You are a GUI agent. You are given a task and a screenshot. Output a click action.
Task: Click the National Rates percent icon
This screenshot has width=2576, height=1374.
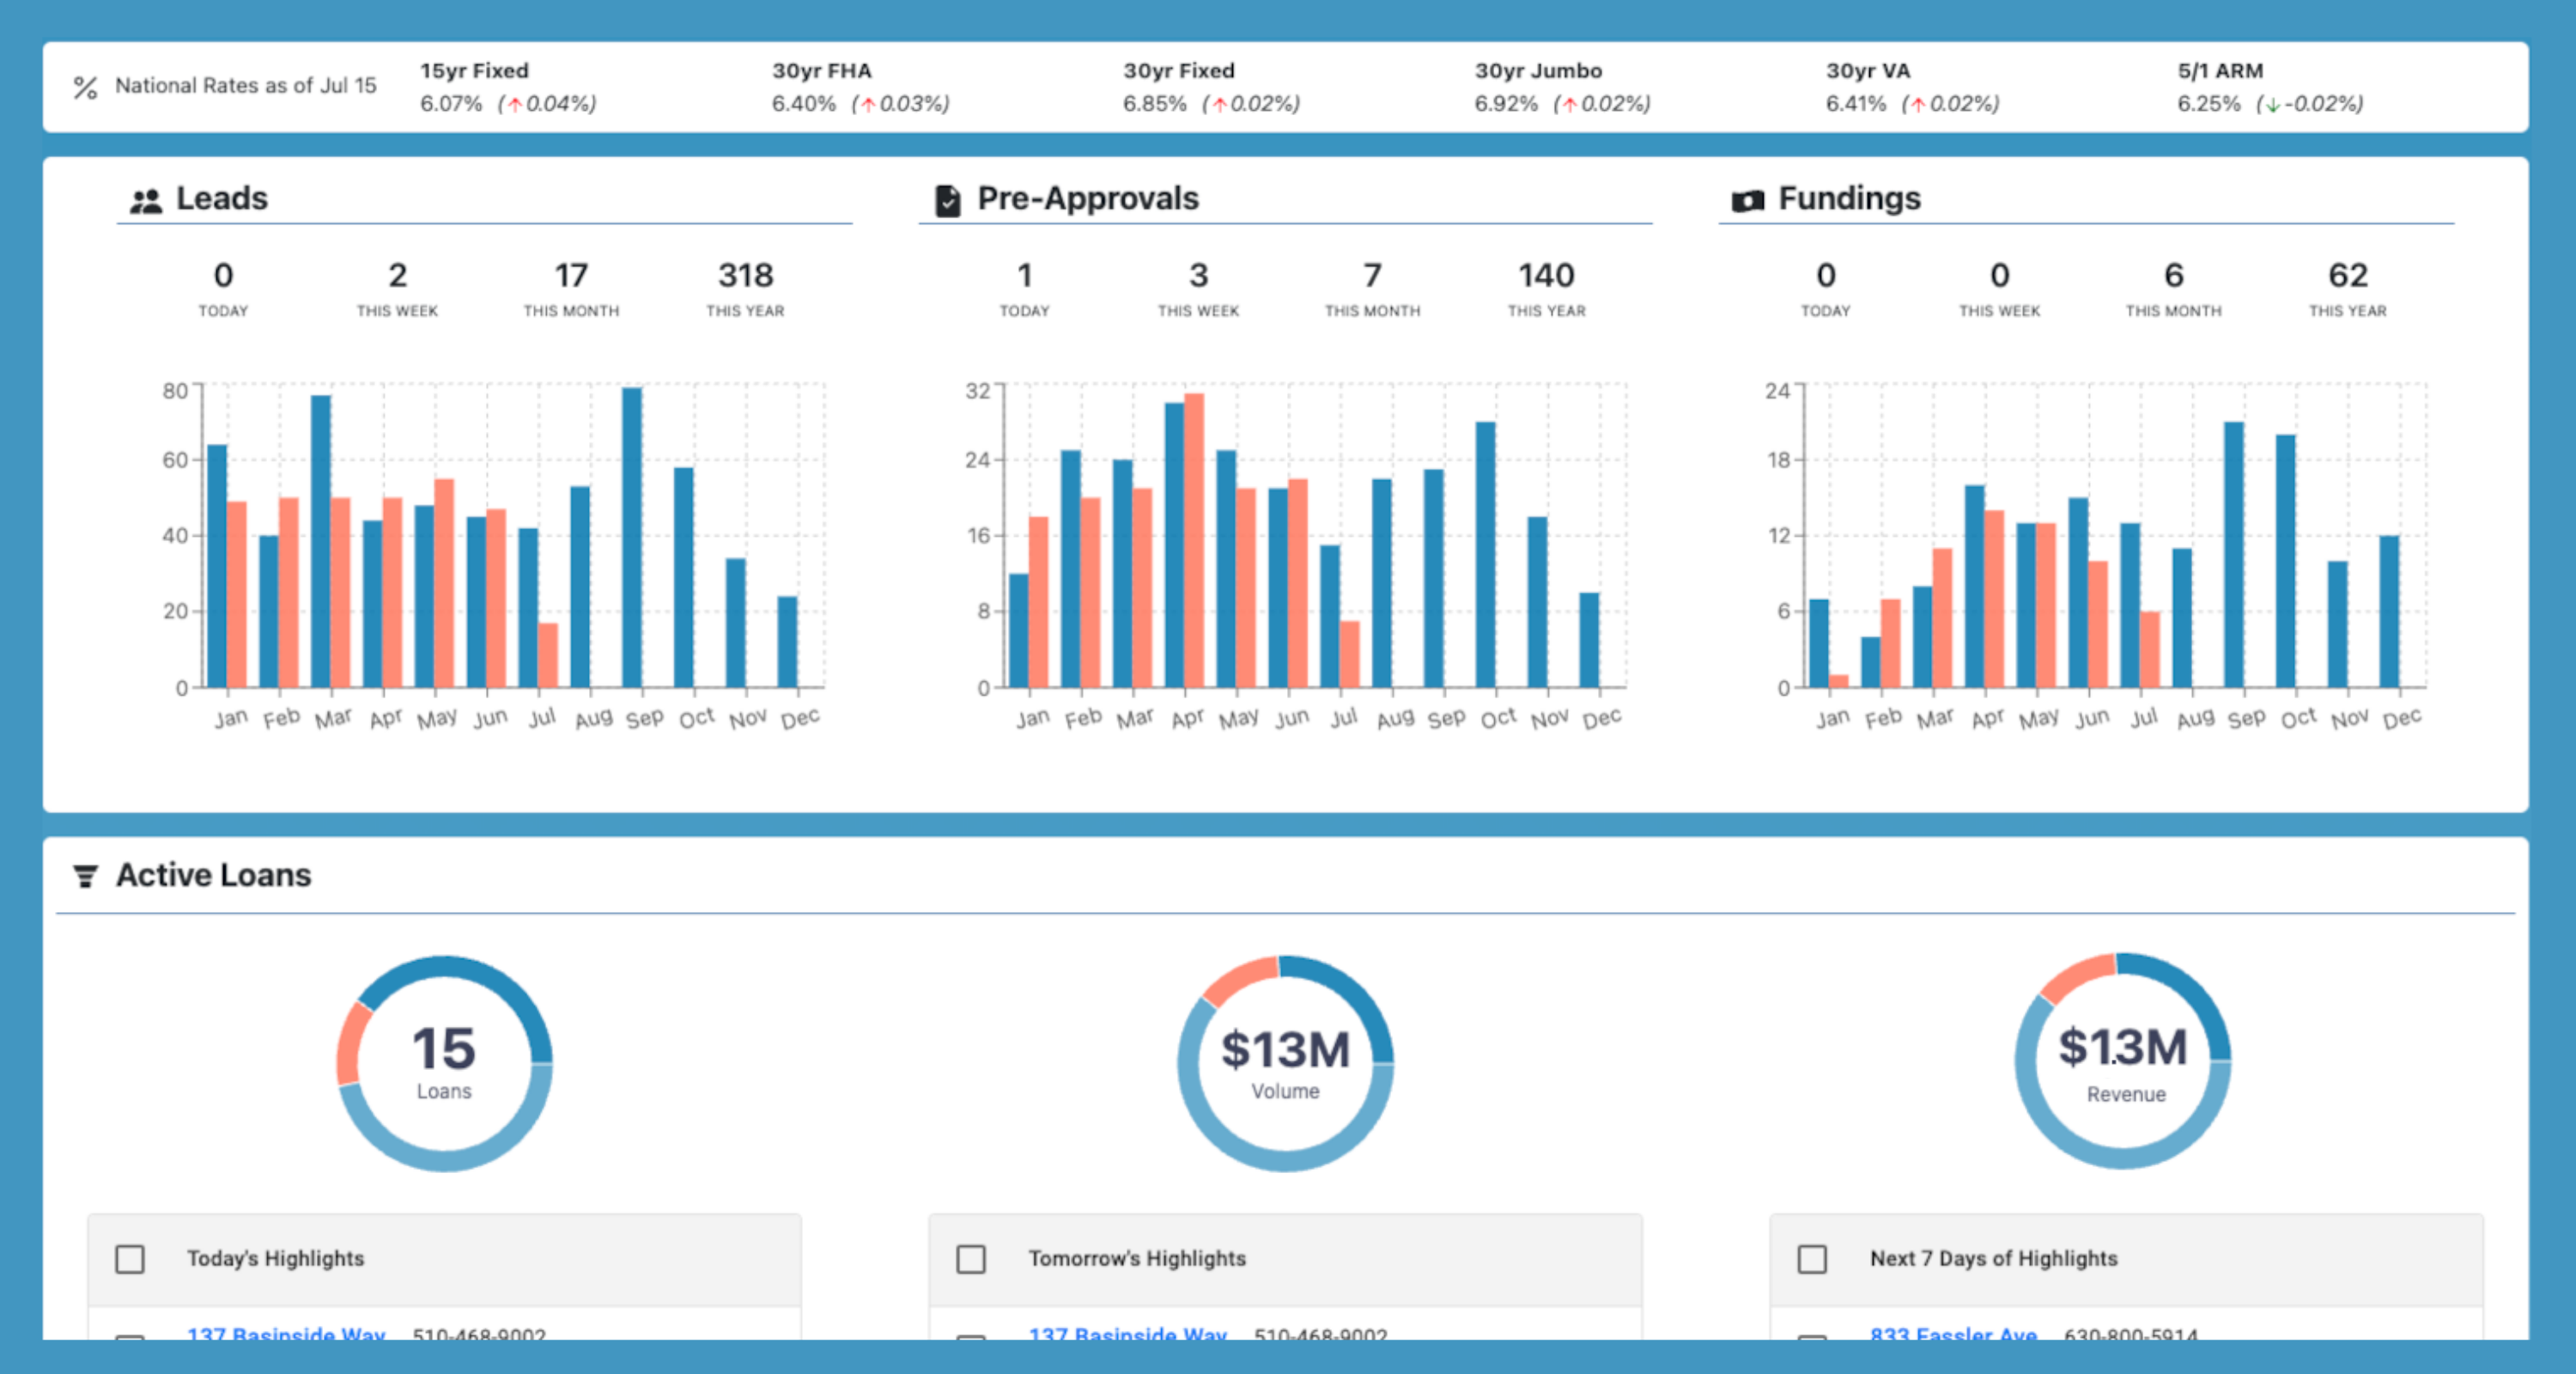pyautogui.click(x=86, y=88)
